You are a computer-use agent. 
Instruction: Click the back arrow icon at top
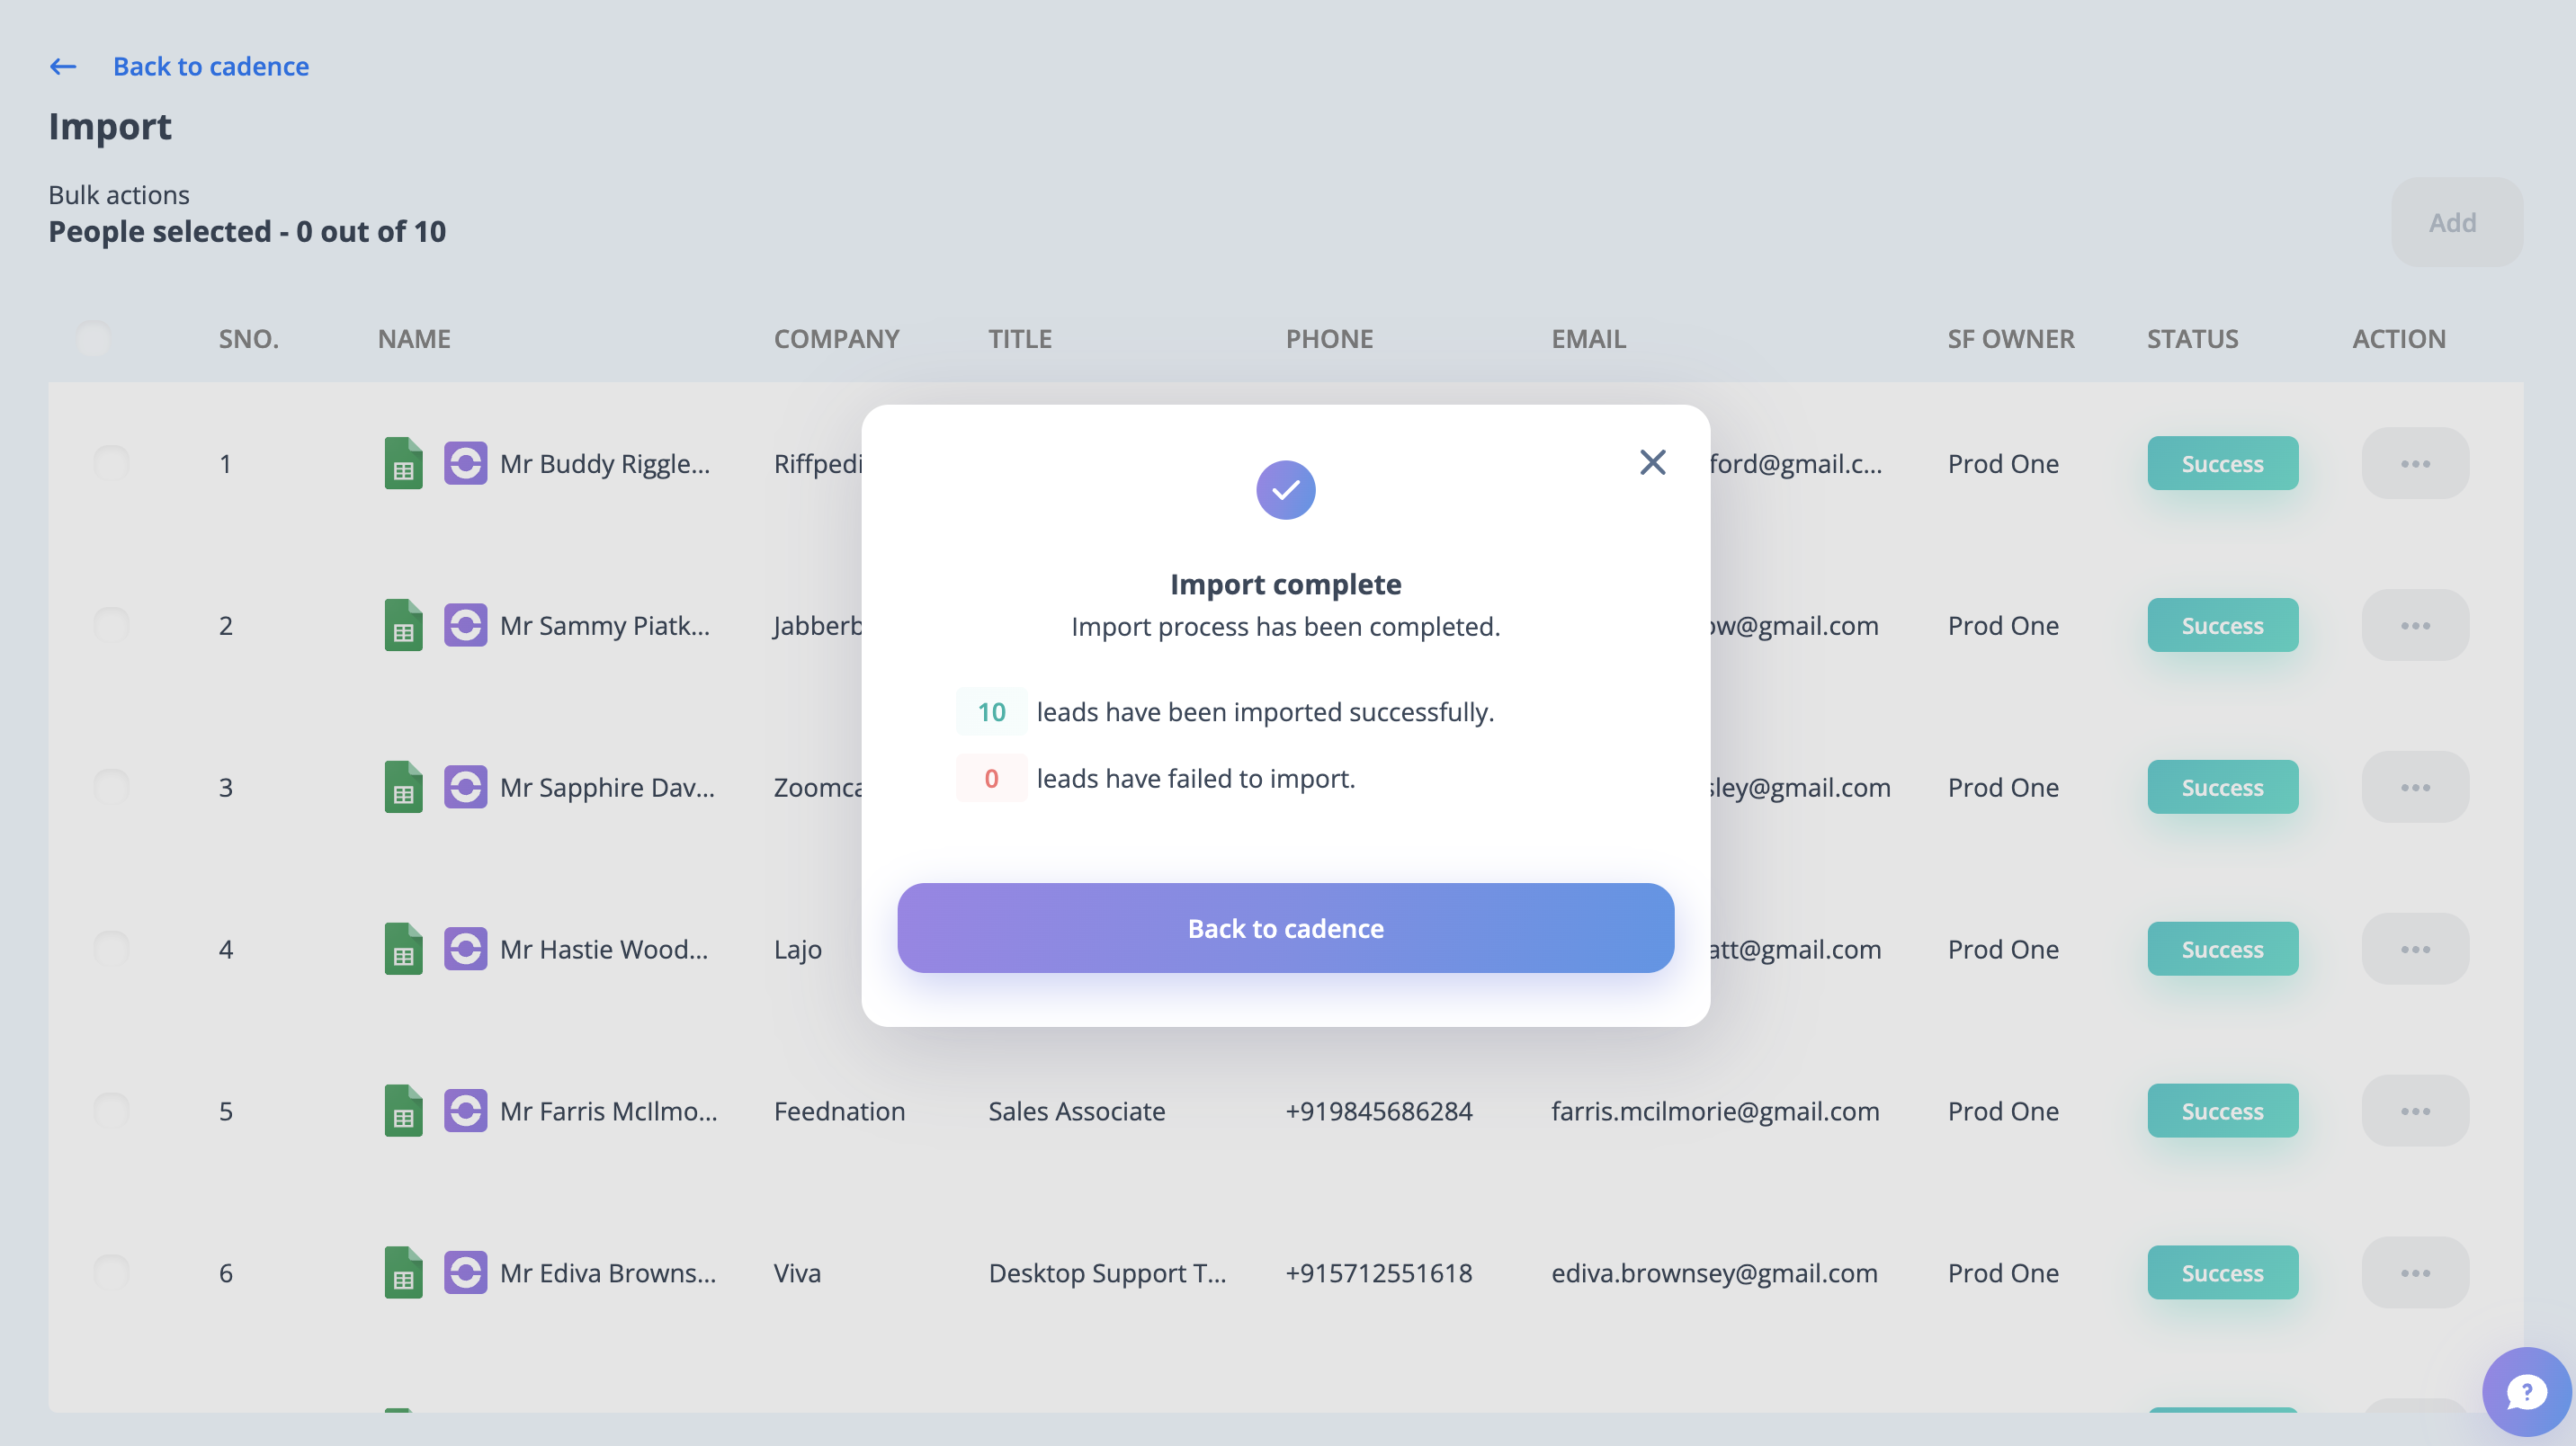pyautogui.click(x=63, y=66)
